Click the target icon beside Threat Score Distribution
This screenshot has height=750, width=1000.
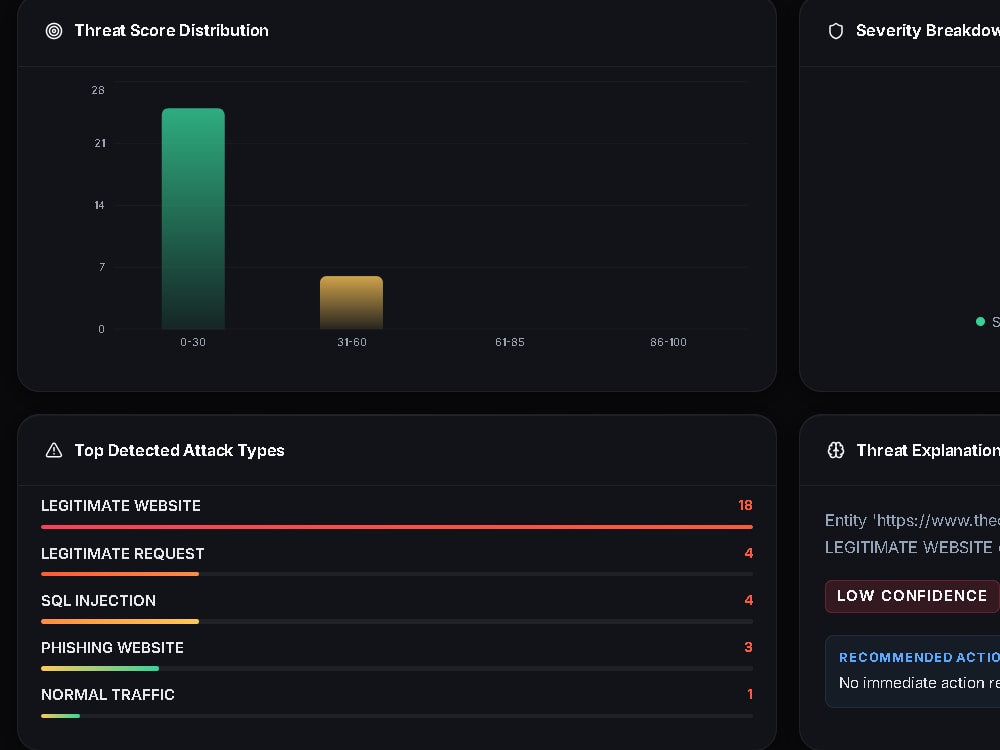(x=54, y=31)
